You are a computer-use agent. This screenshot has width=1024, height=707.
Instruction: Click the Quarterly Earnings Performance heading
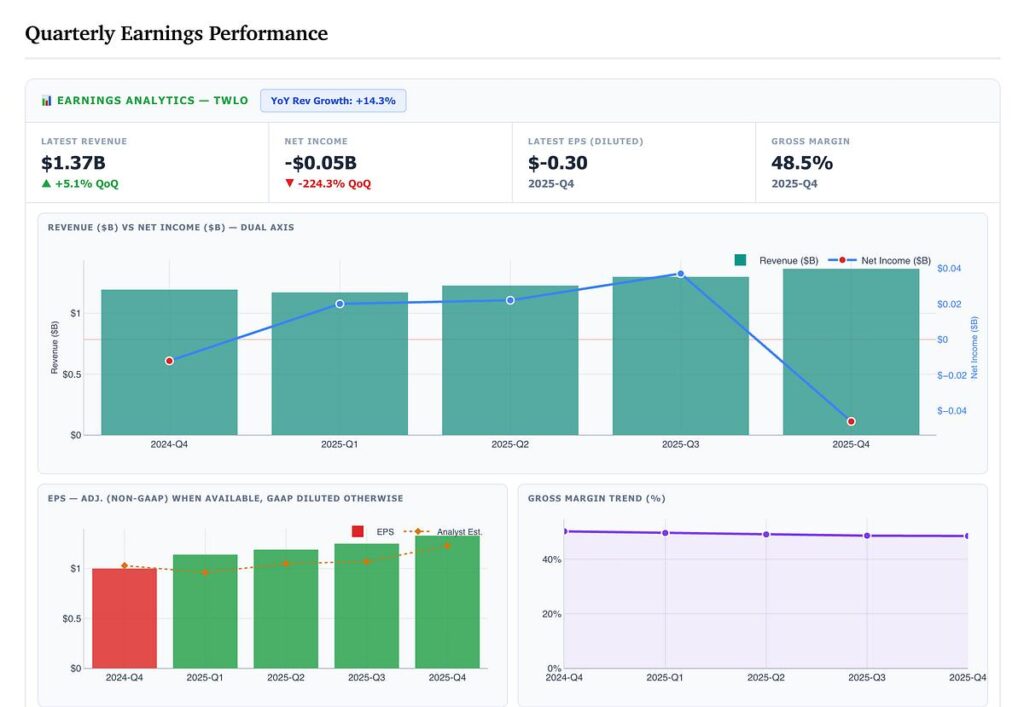(176, 33)
